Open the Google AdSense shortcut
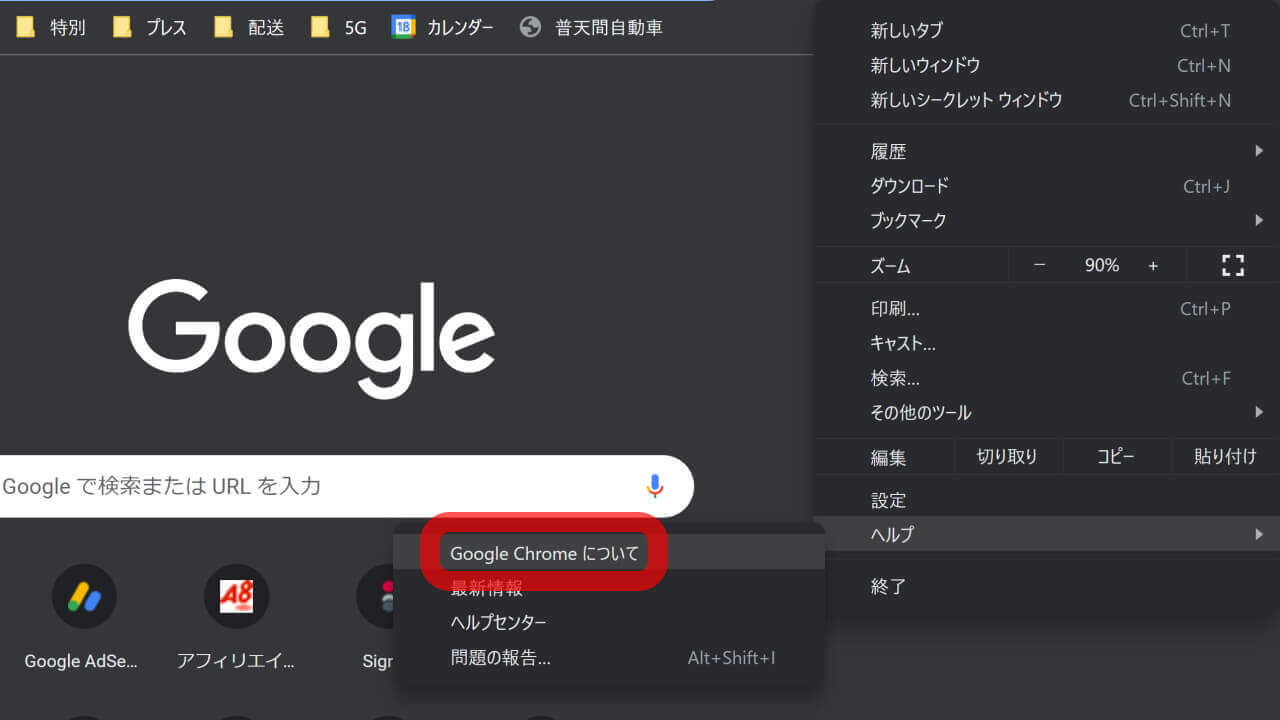 83,596
